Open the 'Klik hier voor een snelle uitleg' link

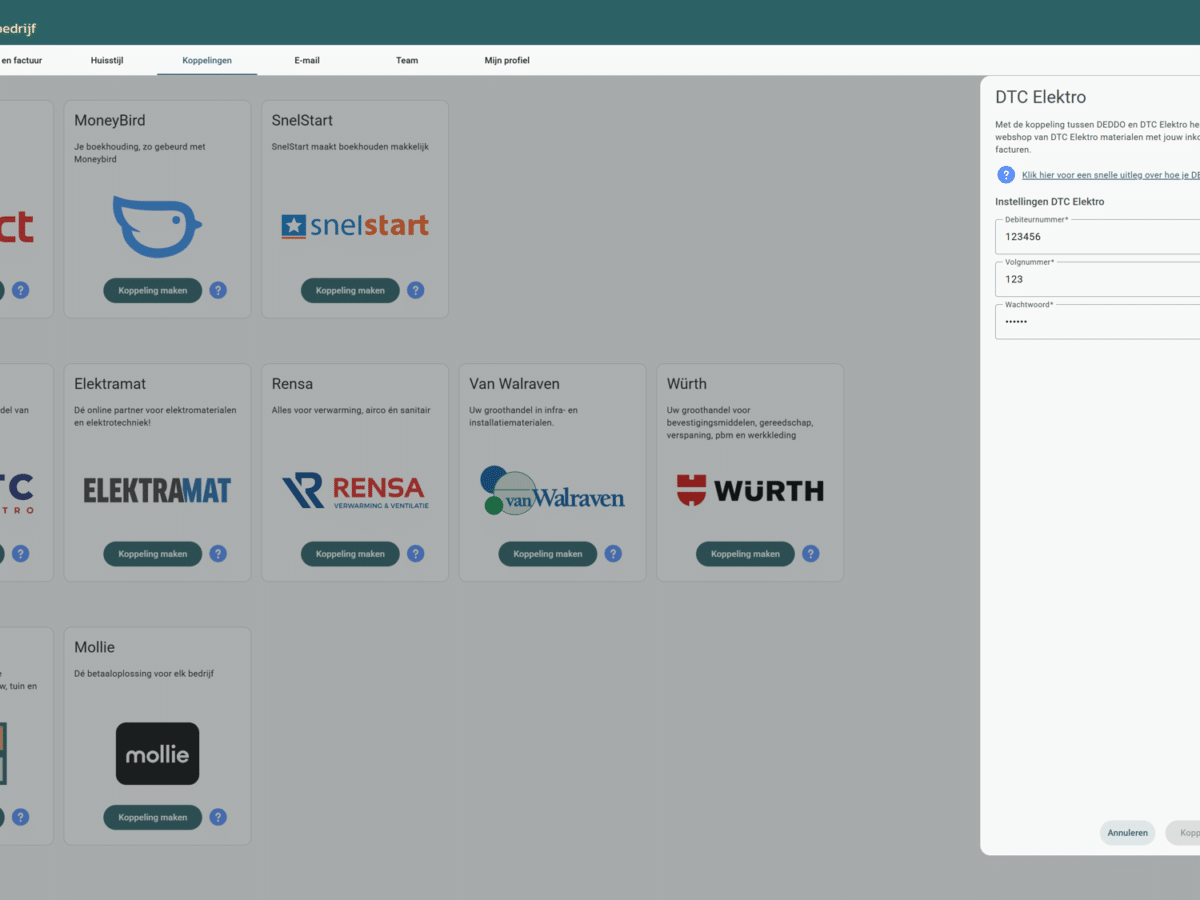pyautogui.click(x=1110, y=175)
